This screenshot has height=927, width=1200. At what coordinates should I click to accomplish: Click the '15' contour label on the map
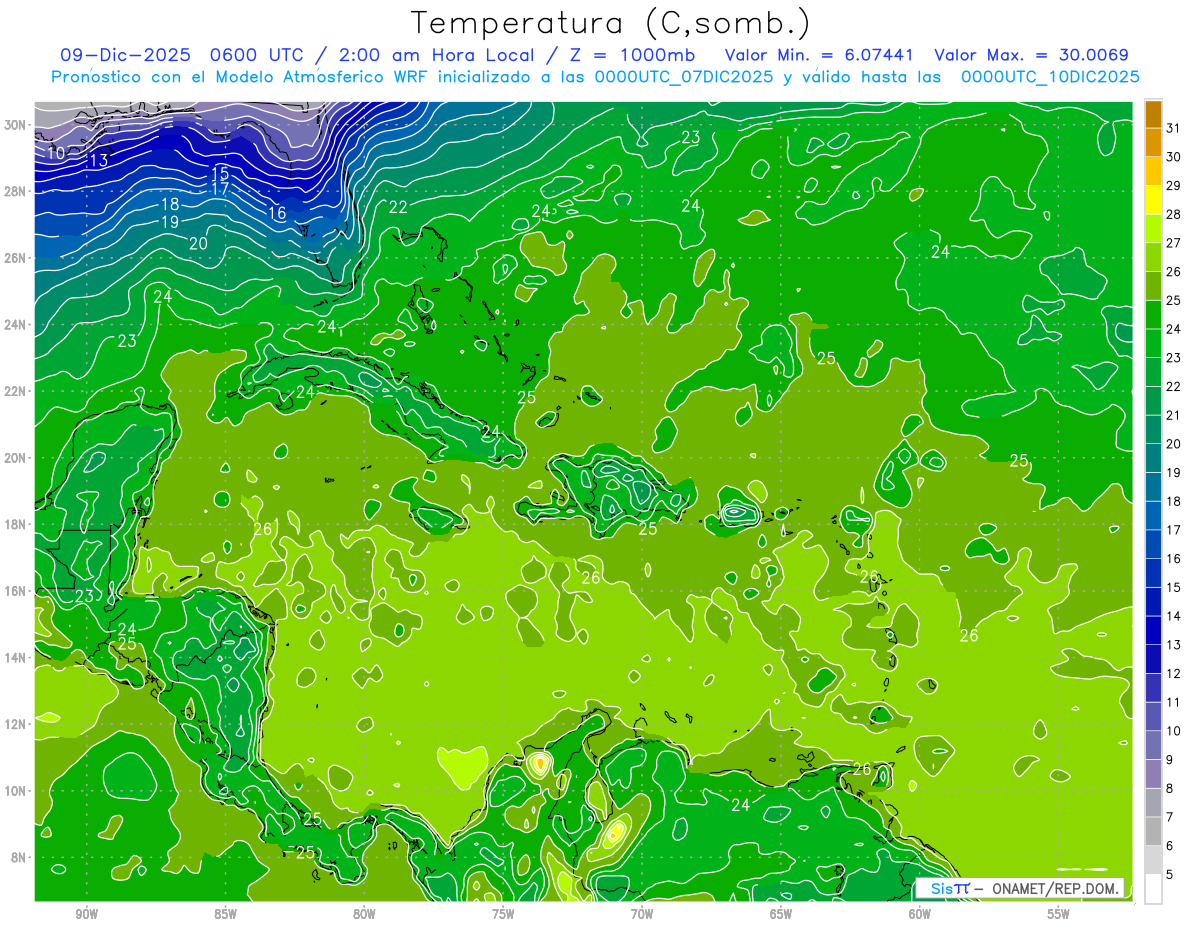221,173
